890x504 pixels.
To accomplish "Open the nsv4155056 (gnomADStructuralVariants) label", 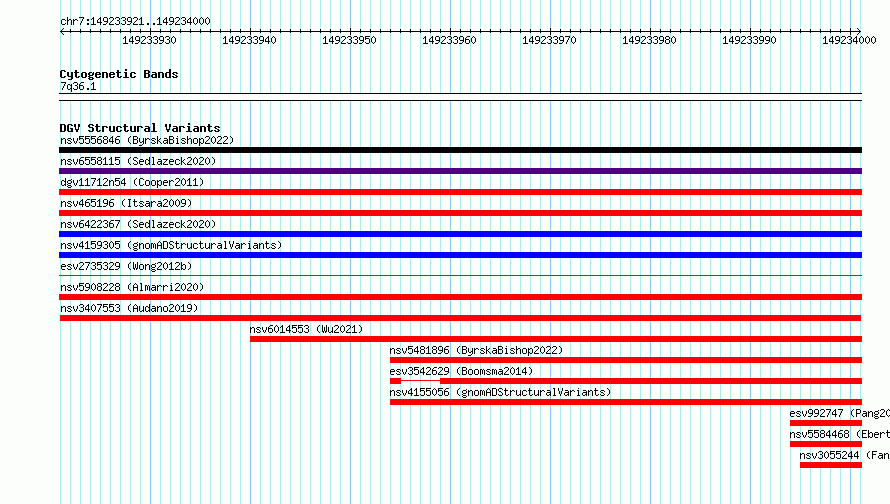I will pyautogui.click(x=500, y=392).
